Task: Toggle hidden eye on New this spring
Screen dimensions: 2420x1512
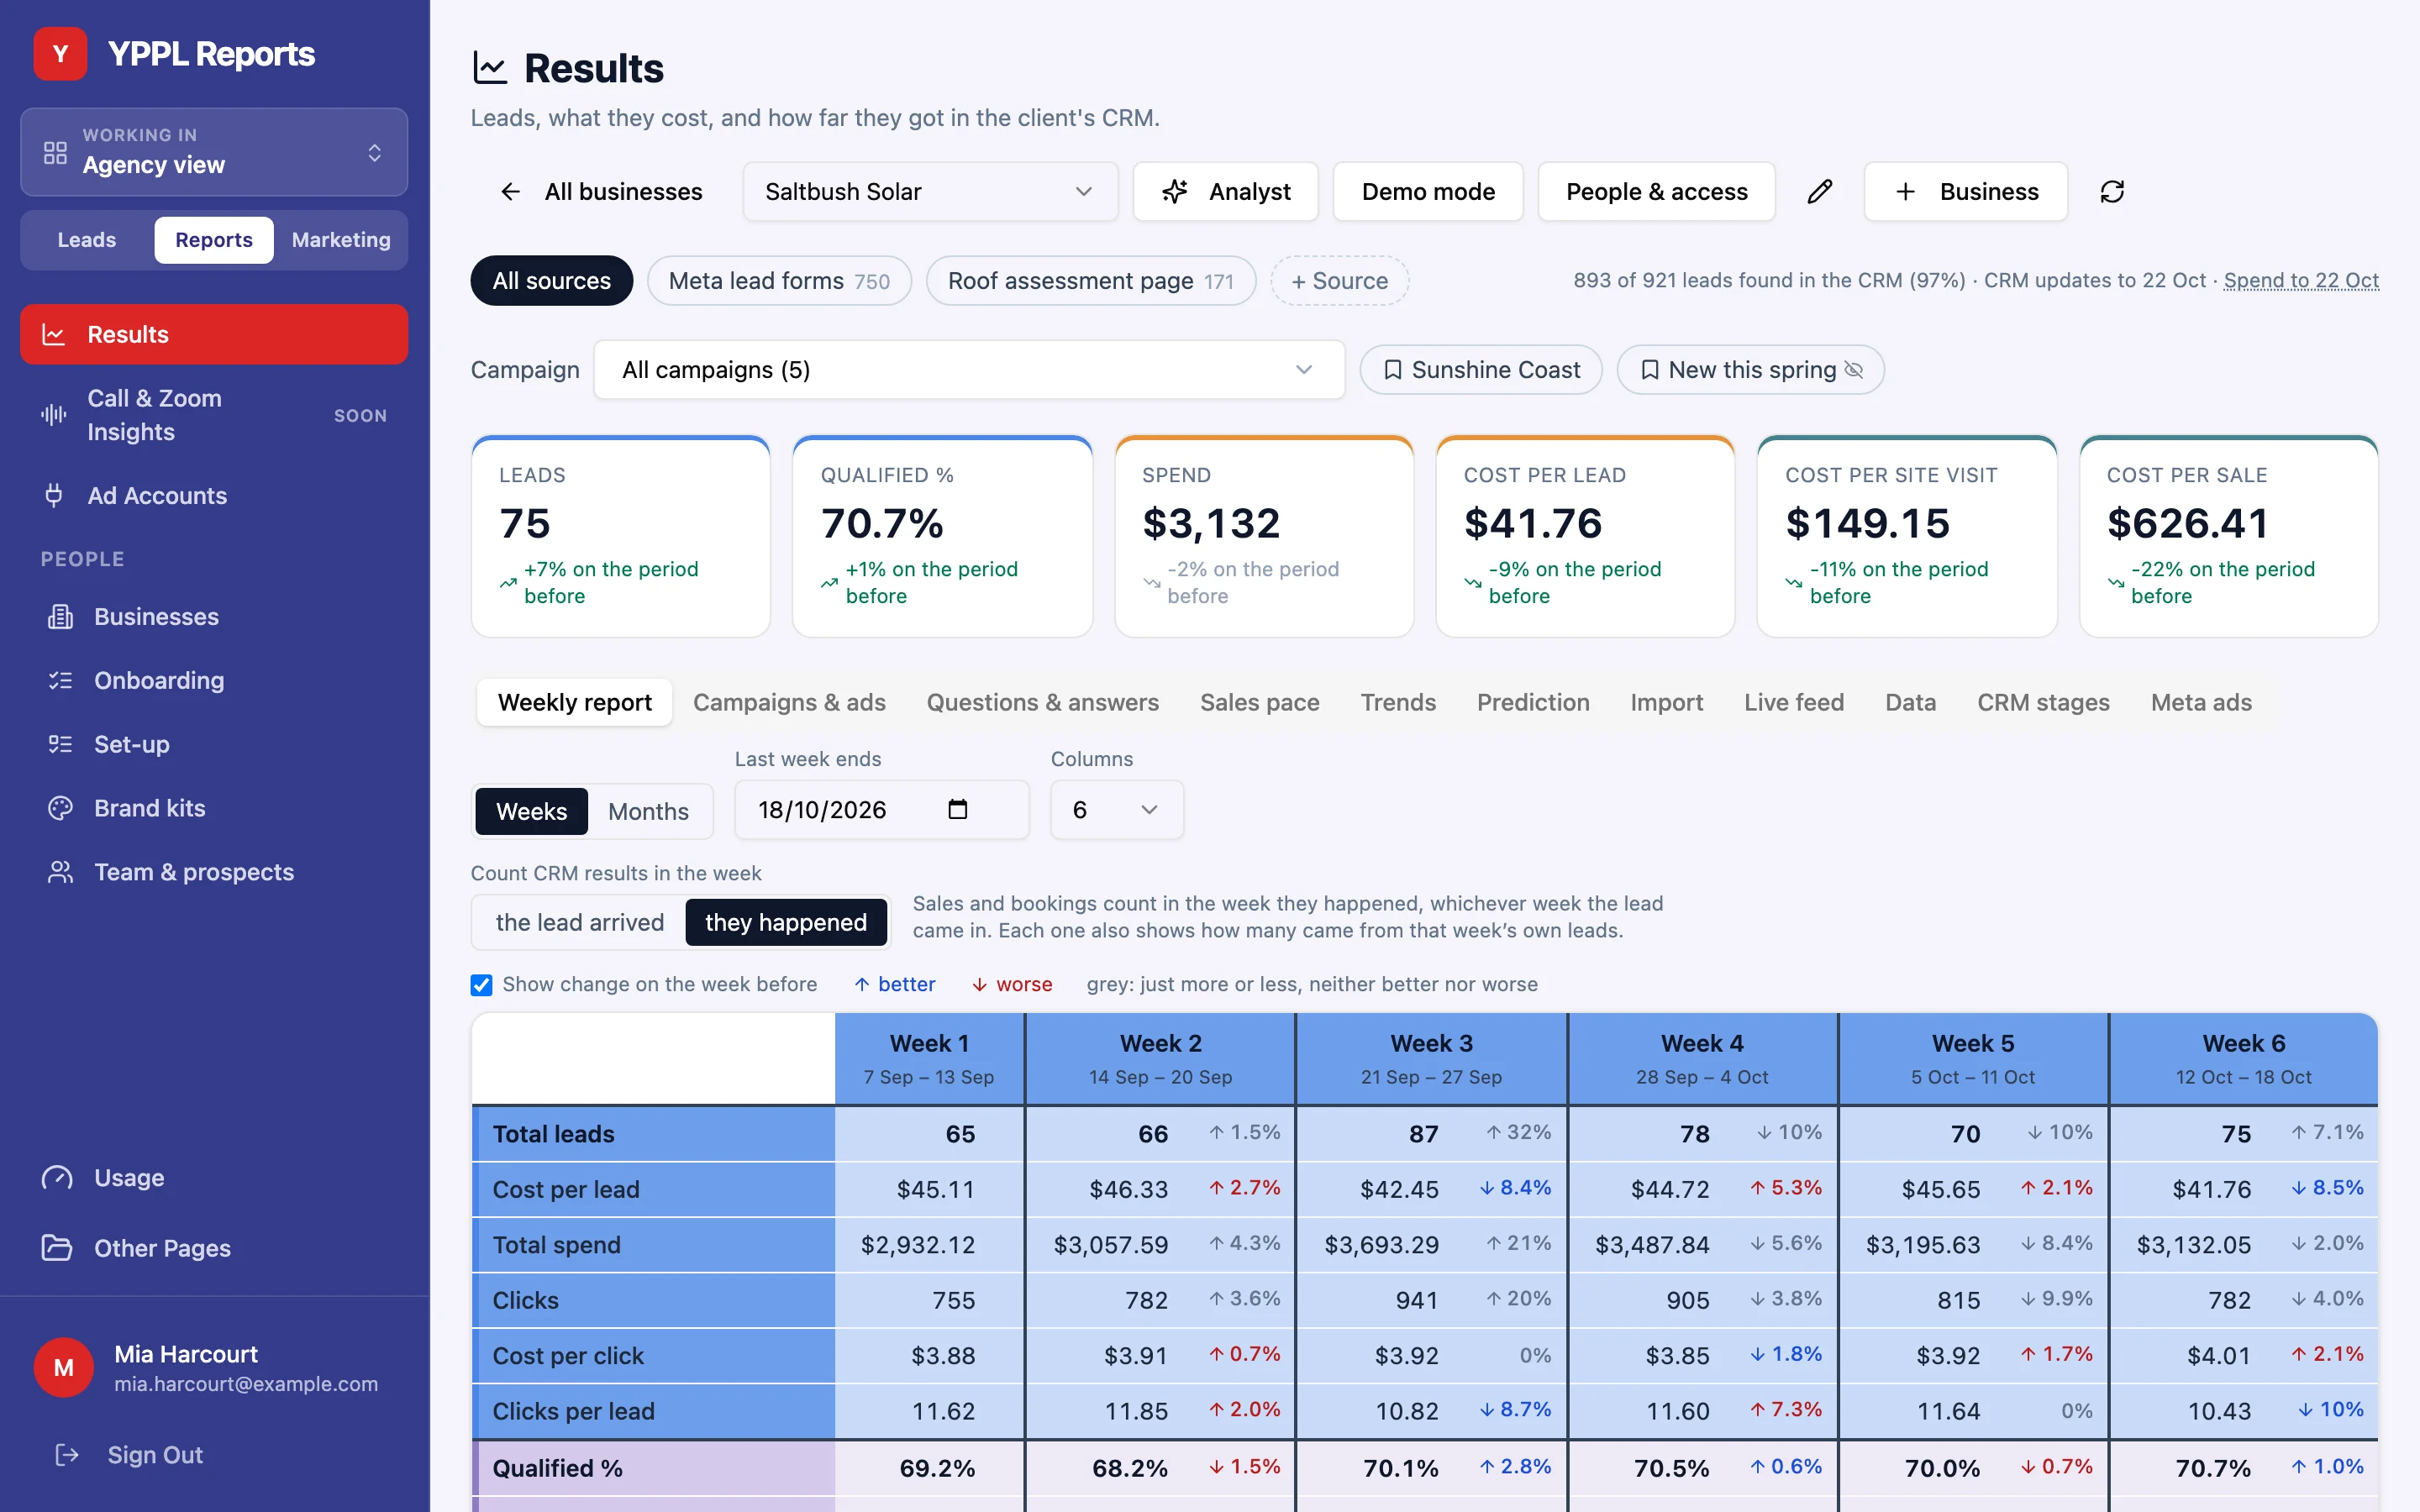Action: tap(1853, 370)
